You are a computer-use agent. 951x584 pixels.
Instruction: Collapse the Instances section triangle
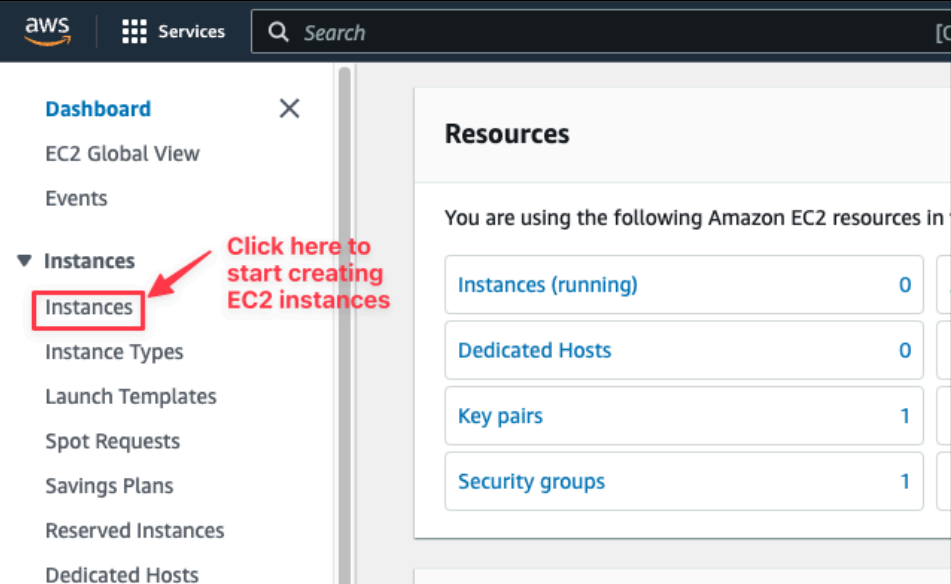click(x=24, y=261)
